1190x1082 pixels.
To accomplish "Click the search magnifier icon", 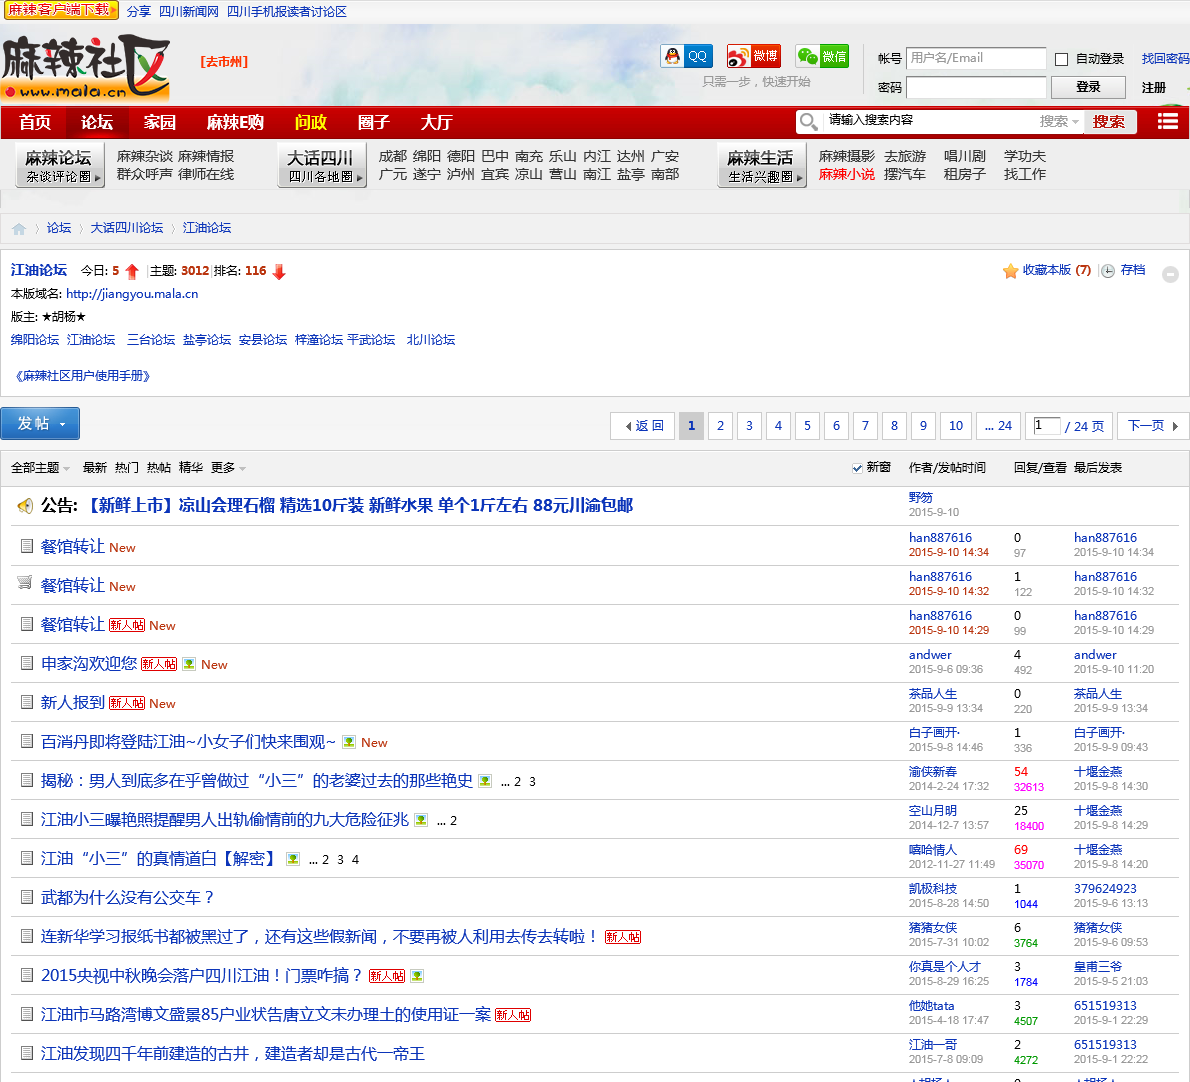I will (808, 121).
